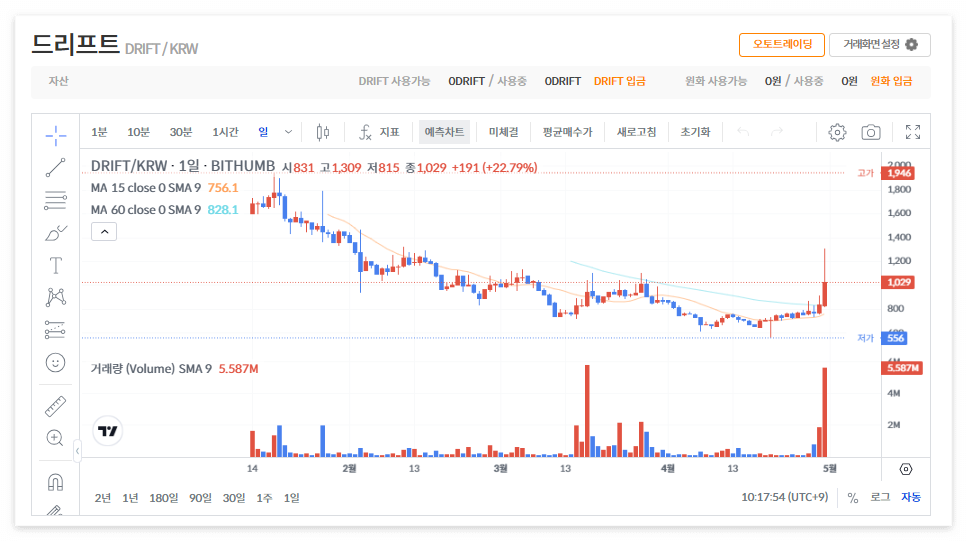Open chart settings gear in toolbar
The image size is (967, 541).
pos(837,132)
